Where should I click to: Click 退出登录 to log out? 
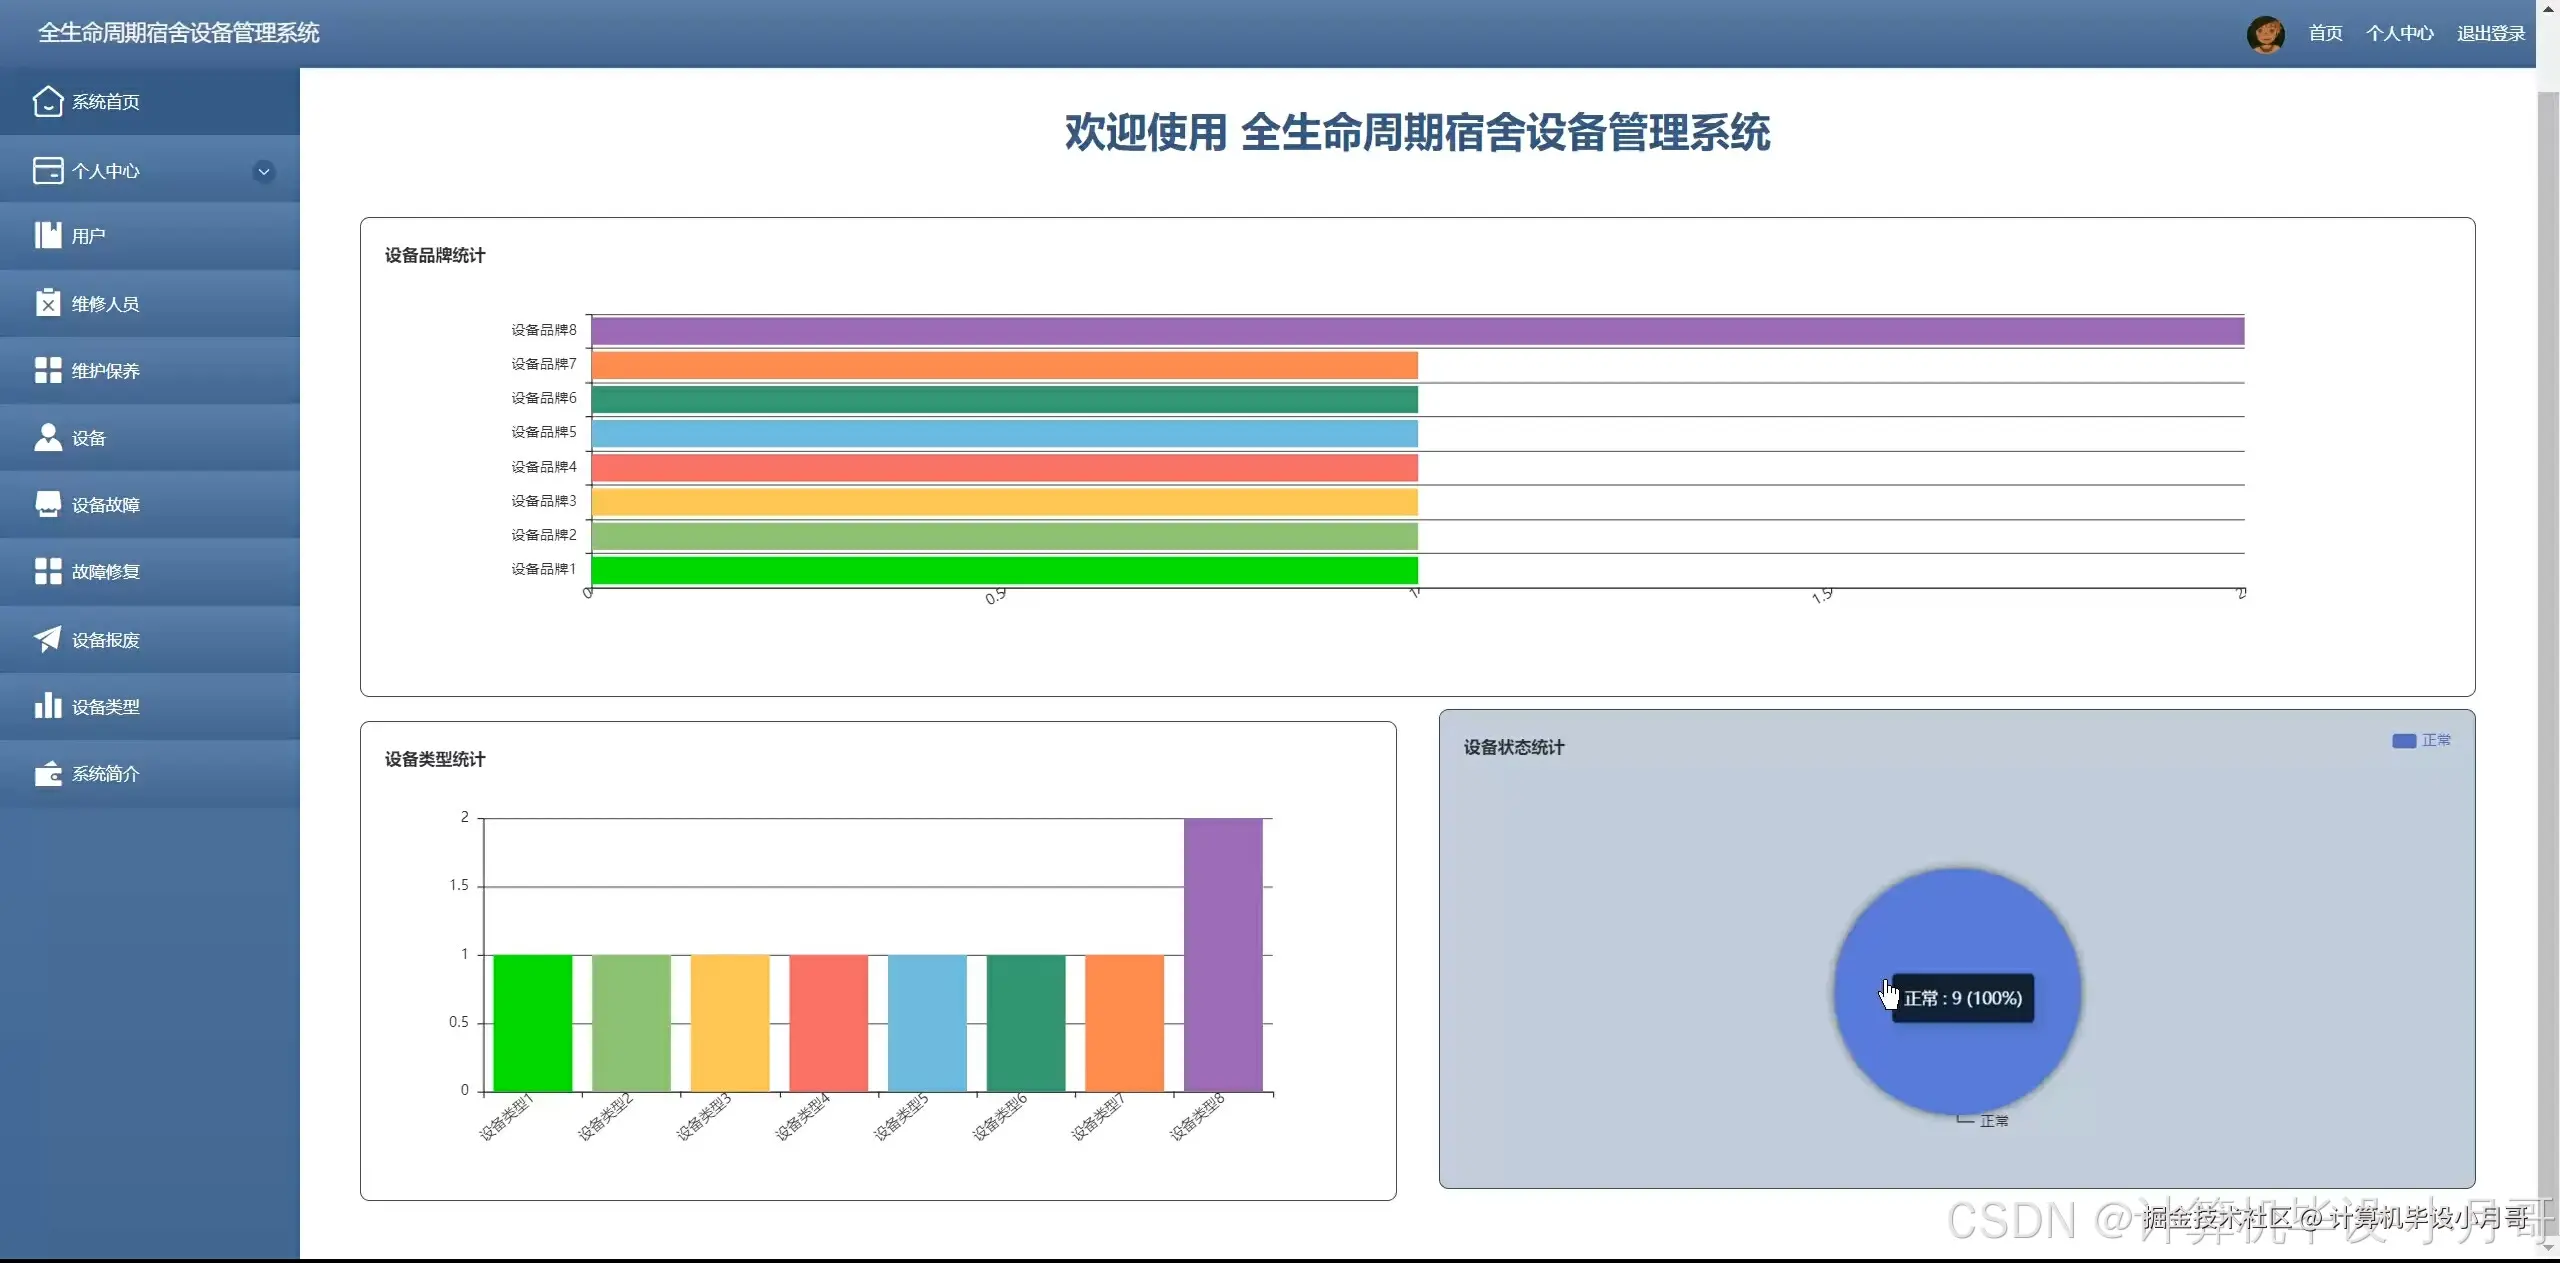coord(2490,34)
